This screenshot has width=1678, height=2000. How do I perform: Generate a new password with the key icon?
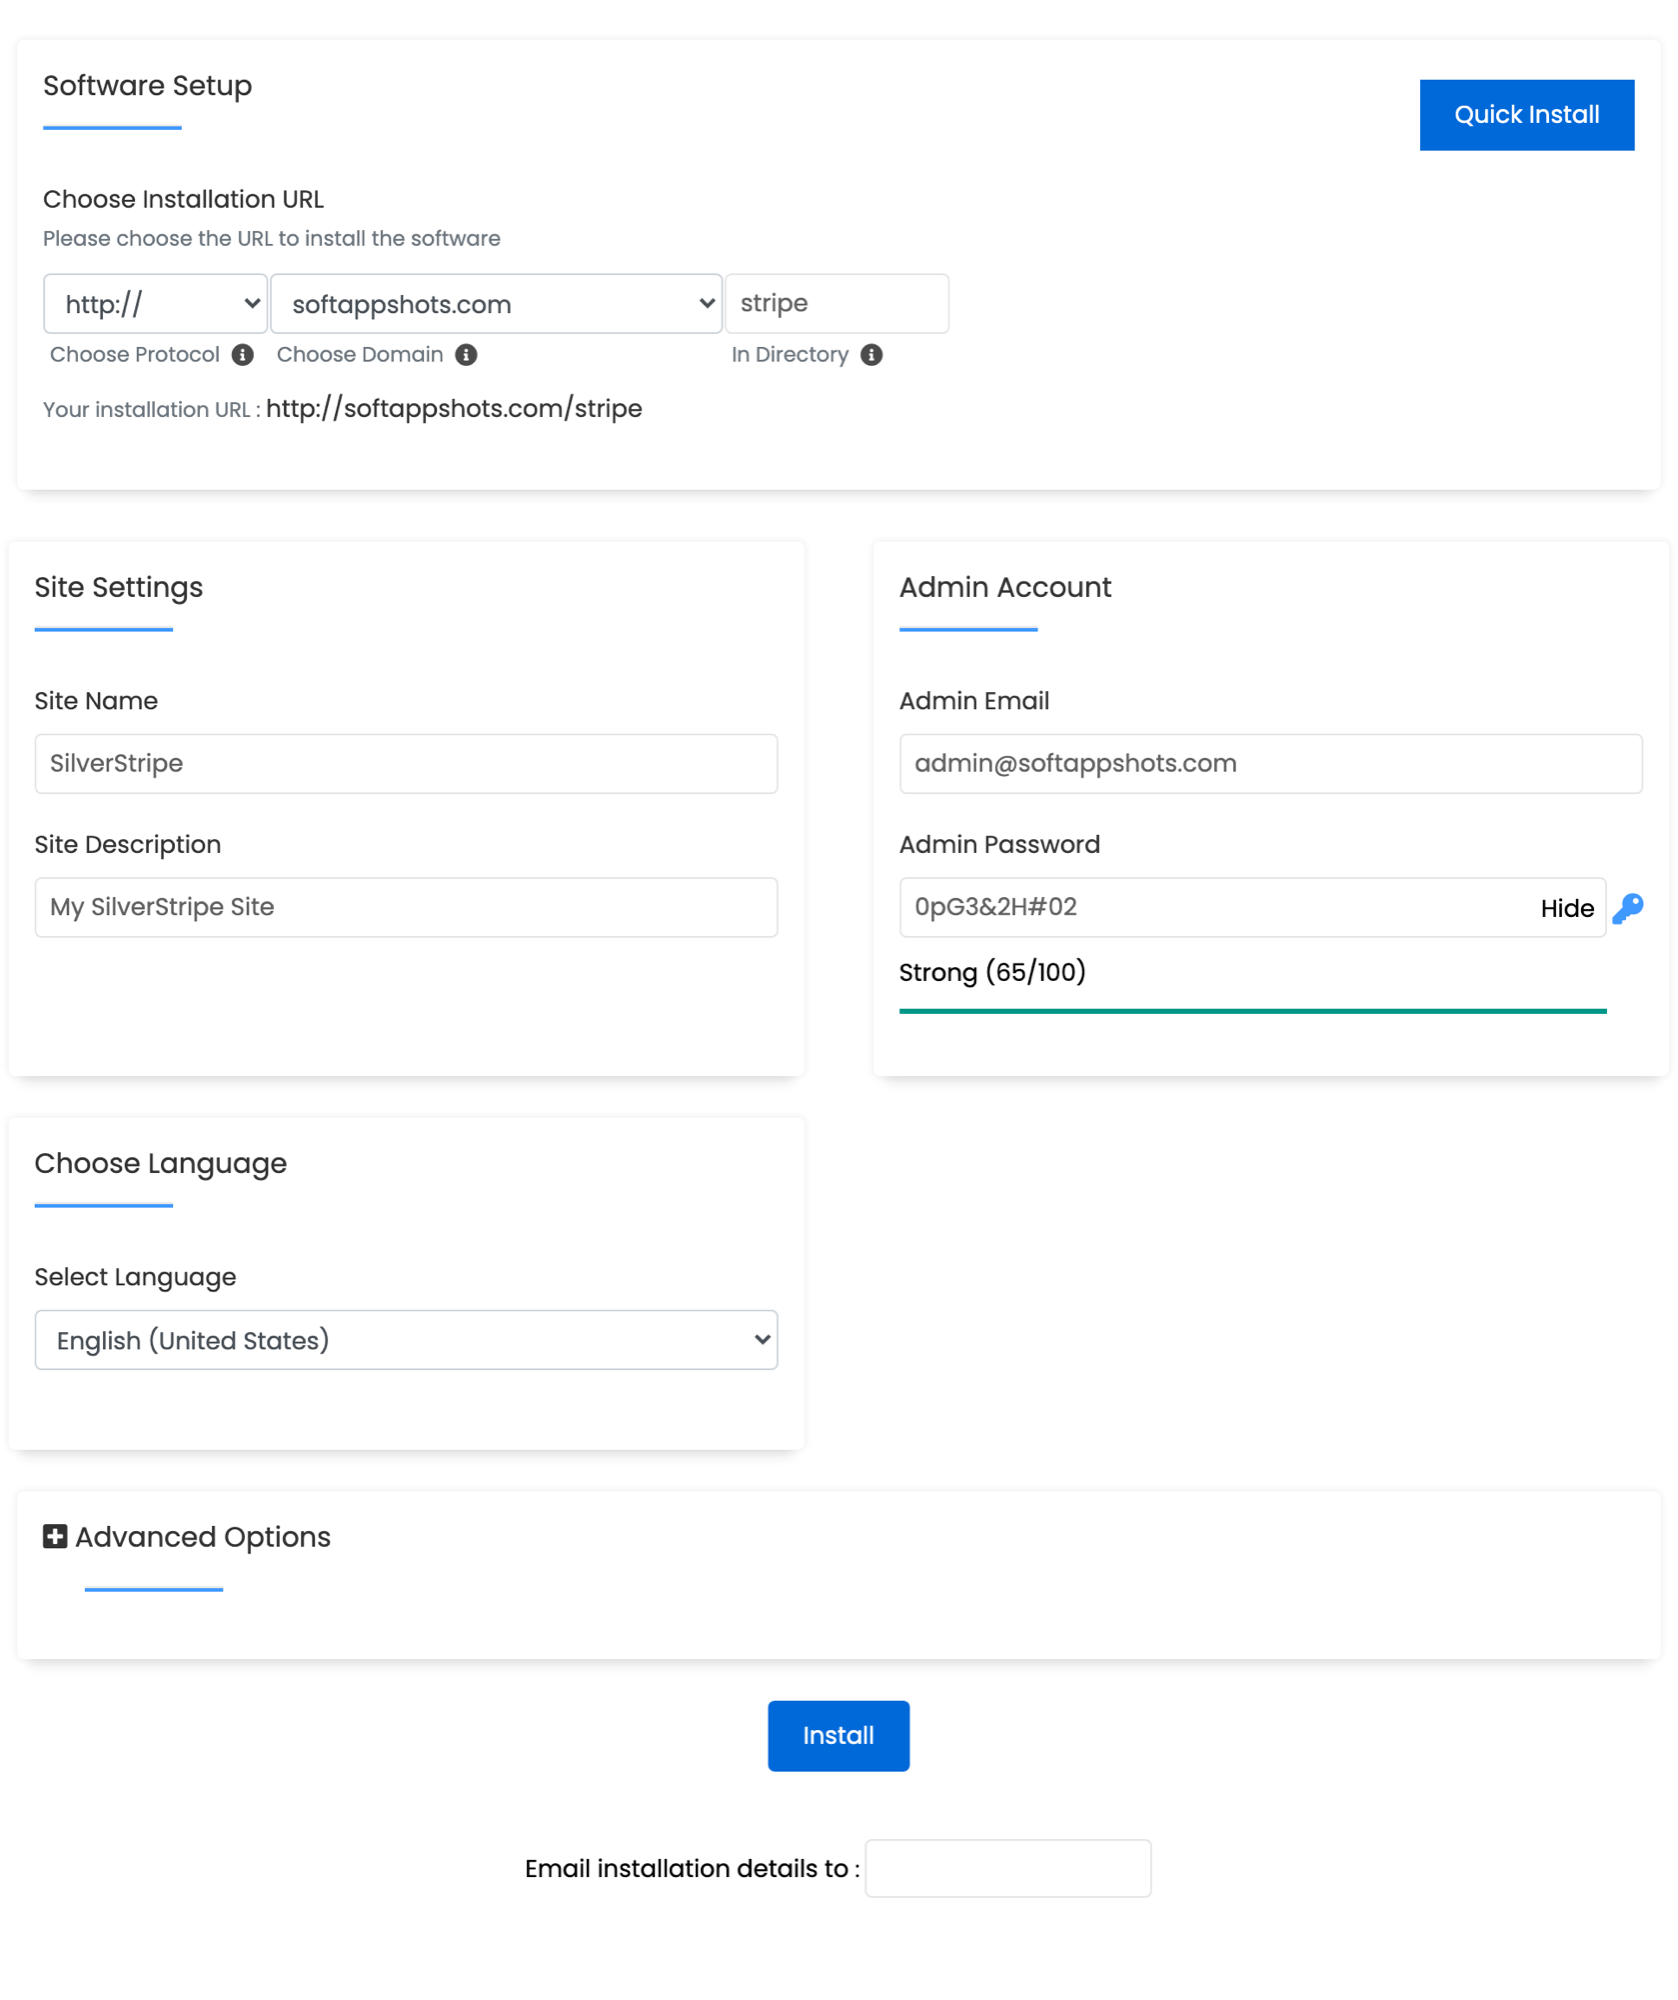(x=1629, y=907)
